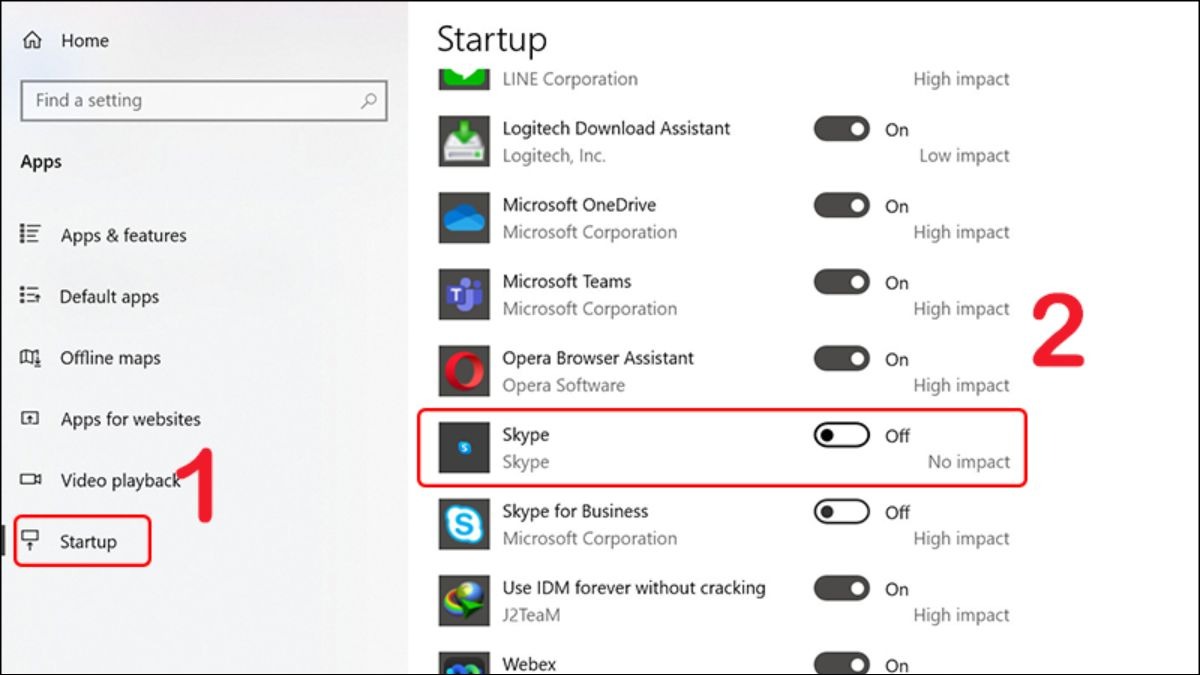Click the Offline maps icon
The height and width of the screenshot is (675, 1200).
coord(30,358)
